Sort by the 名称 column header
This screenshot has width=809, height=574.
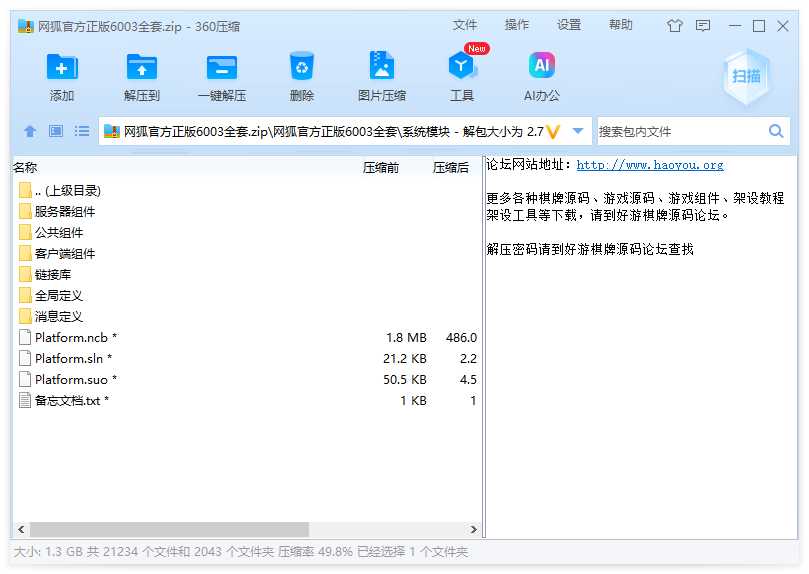(x=25, y=168)
